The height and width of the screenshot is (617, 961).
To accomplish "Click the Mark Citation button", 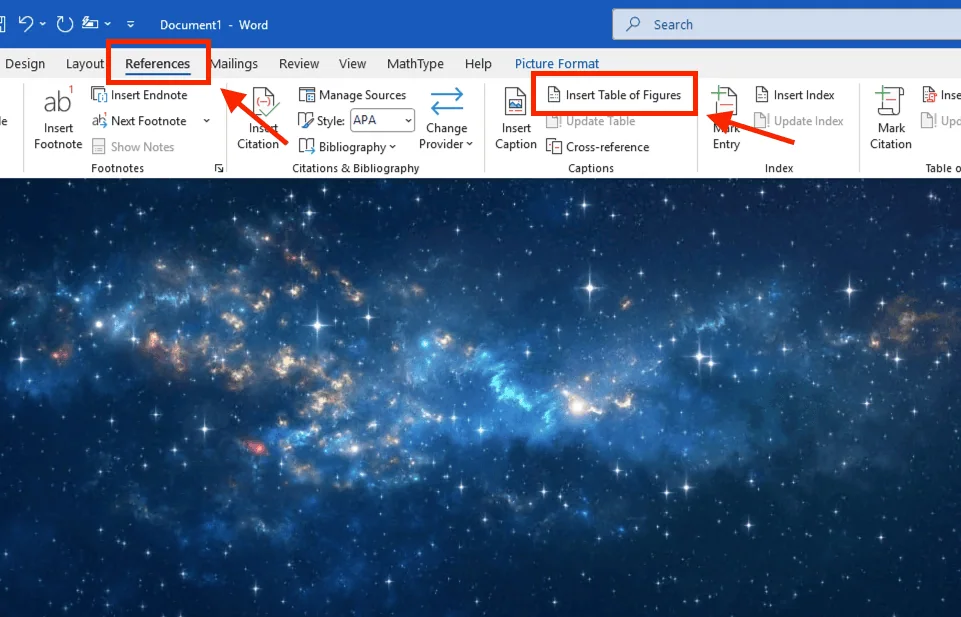I will pyautogui.click(x=891, y=118).
